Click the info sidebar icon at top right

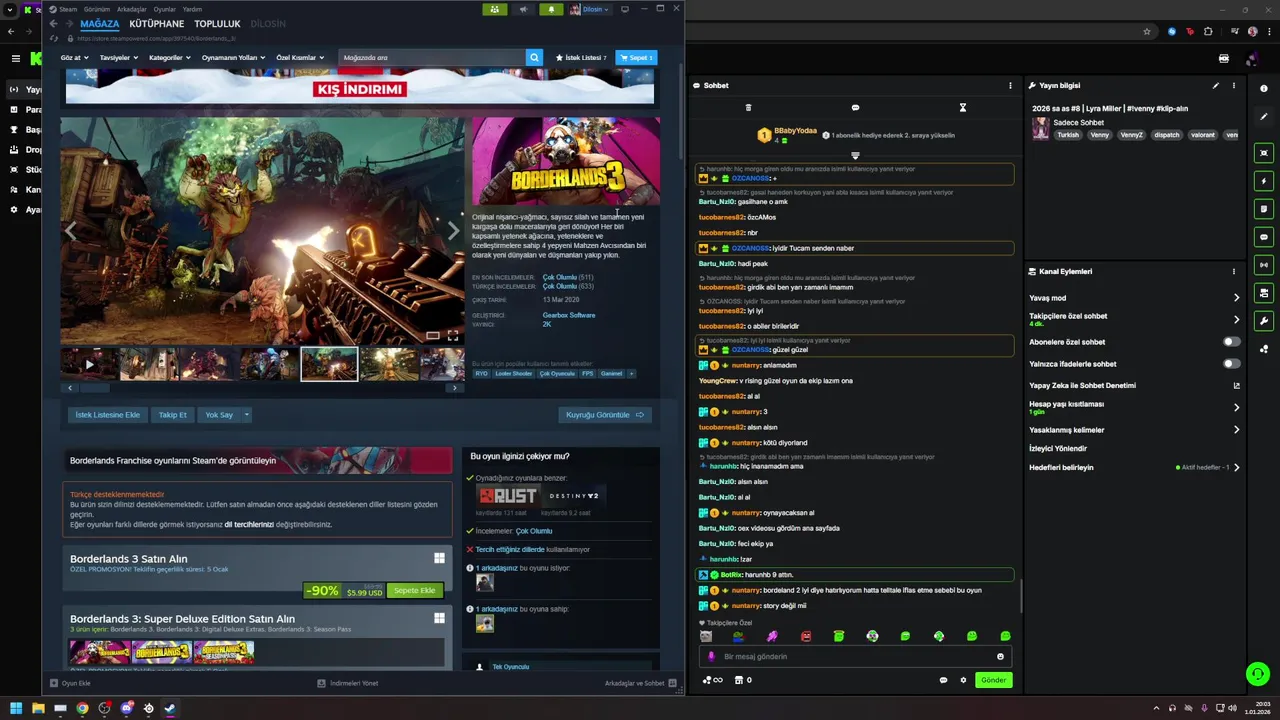(x=1265, y=89)
